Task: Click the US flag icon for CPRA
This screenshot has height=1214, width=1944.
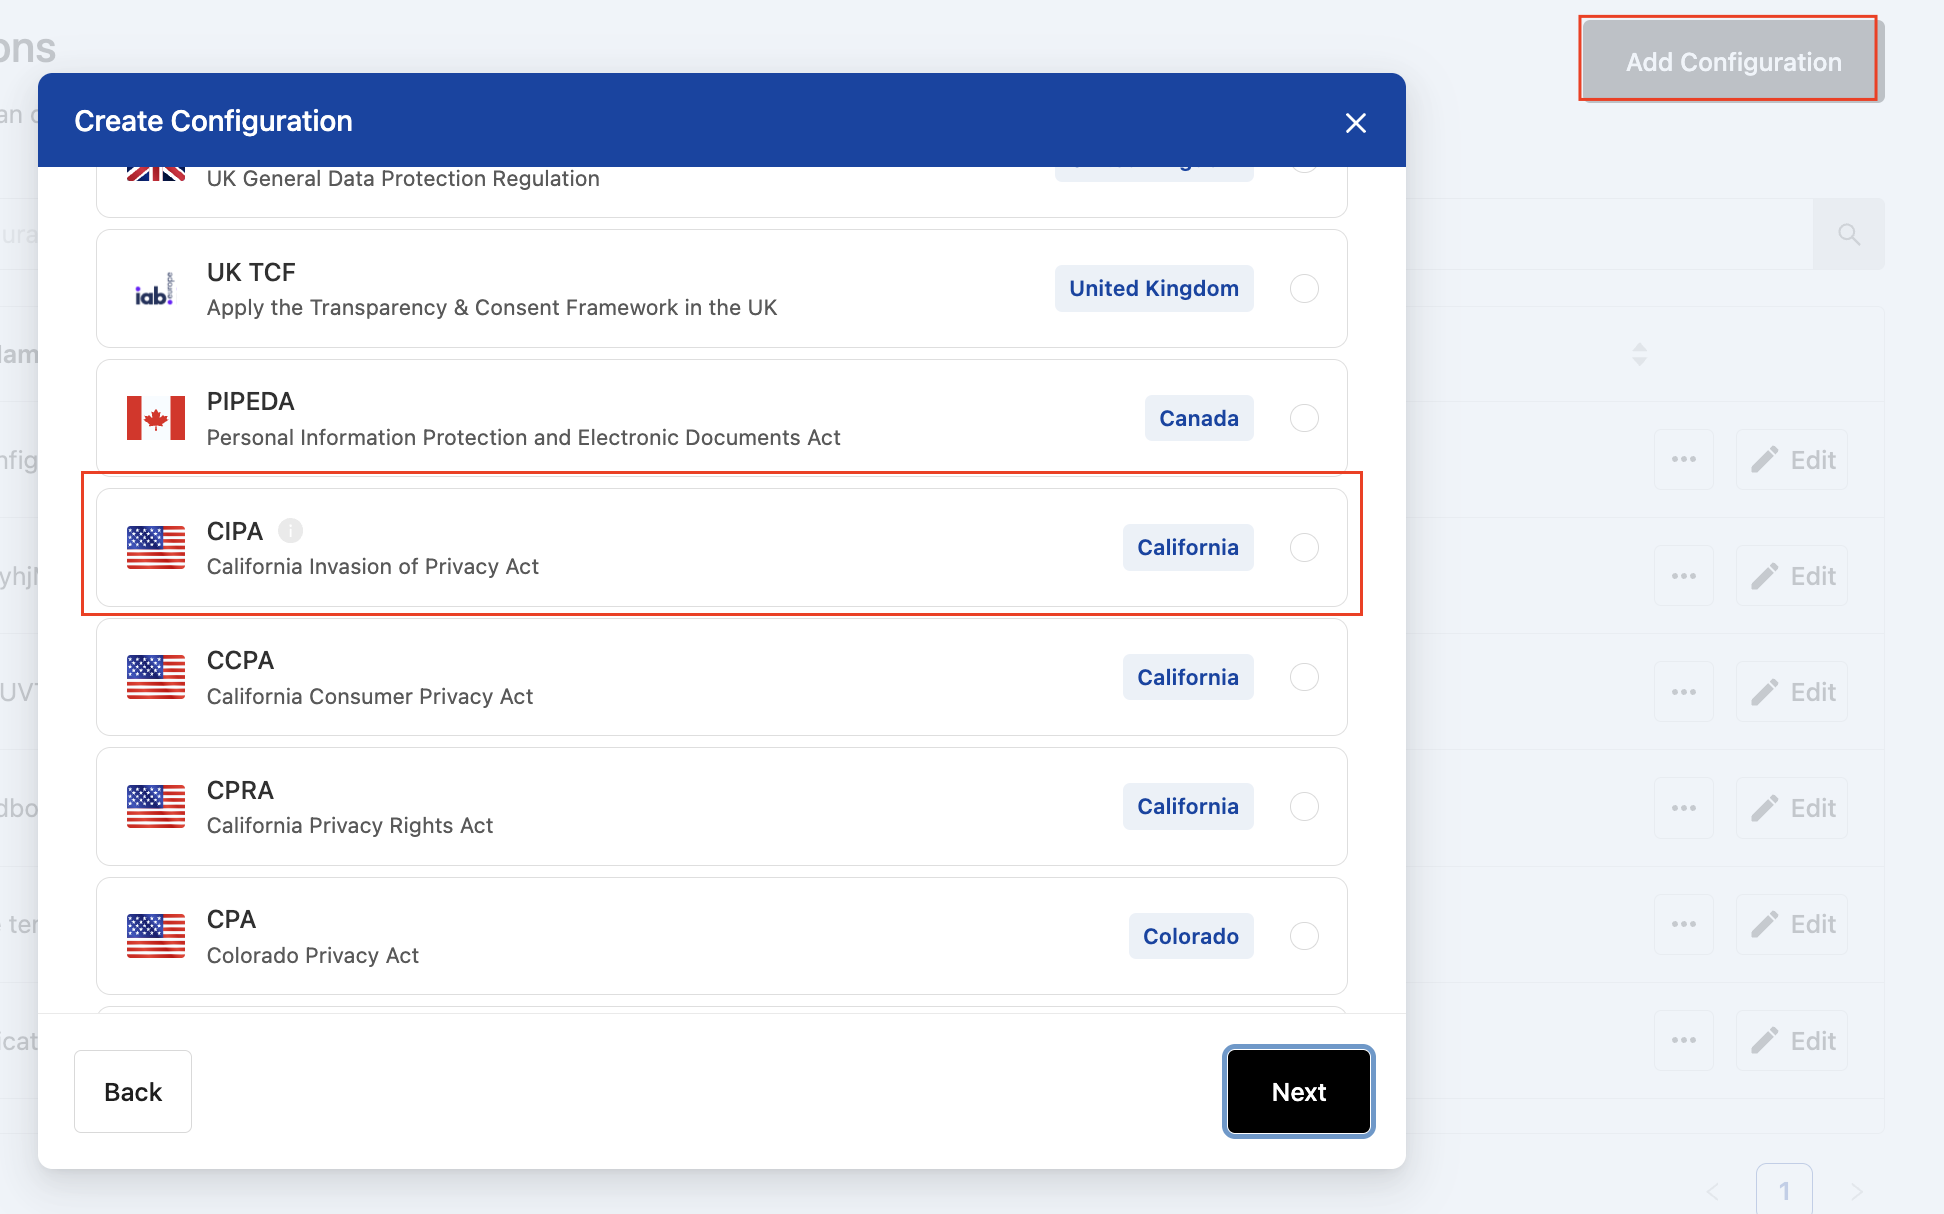Action: (156, 807)
